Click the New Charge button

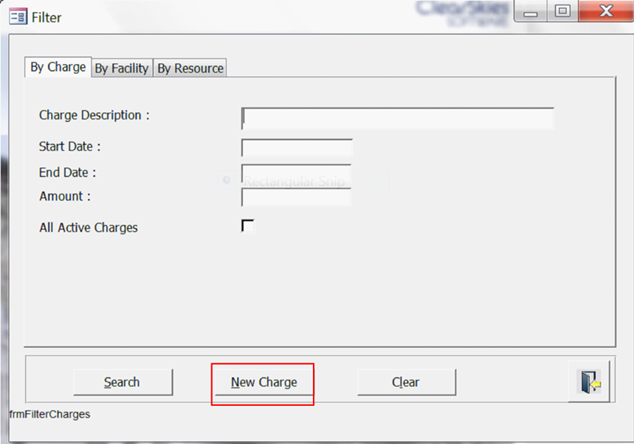[263, 382]
